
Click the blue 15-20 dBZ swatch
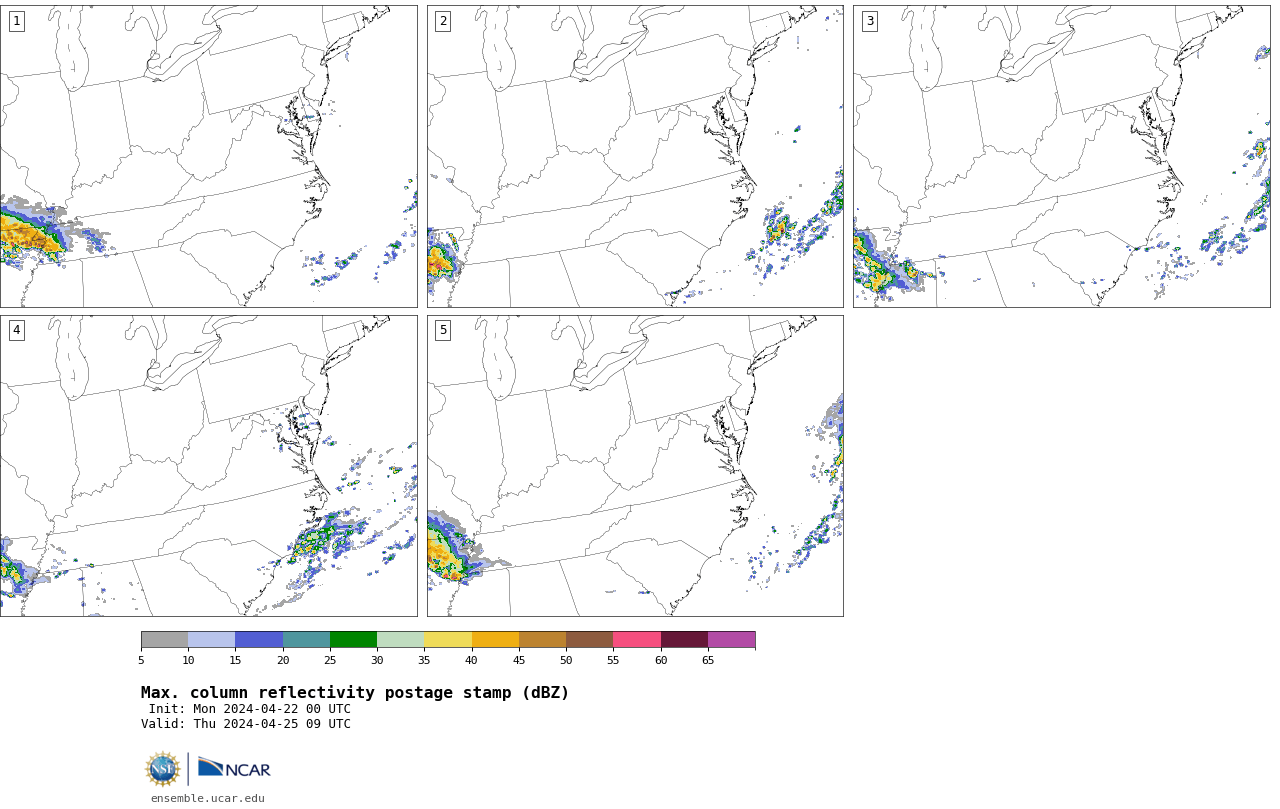click(259, 640)
